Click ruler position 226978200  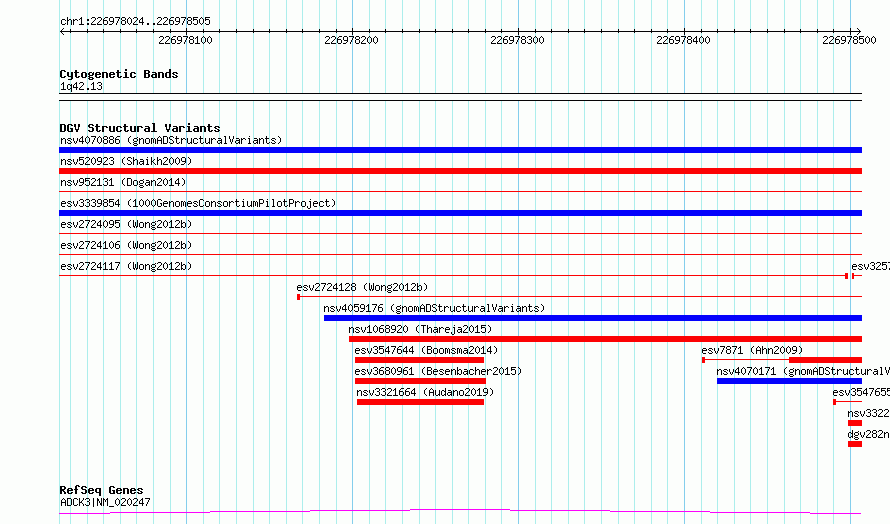pos(351,40)
